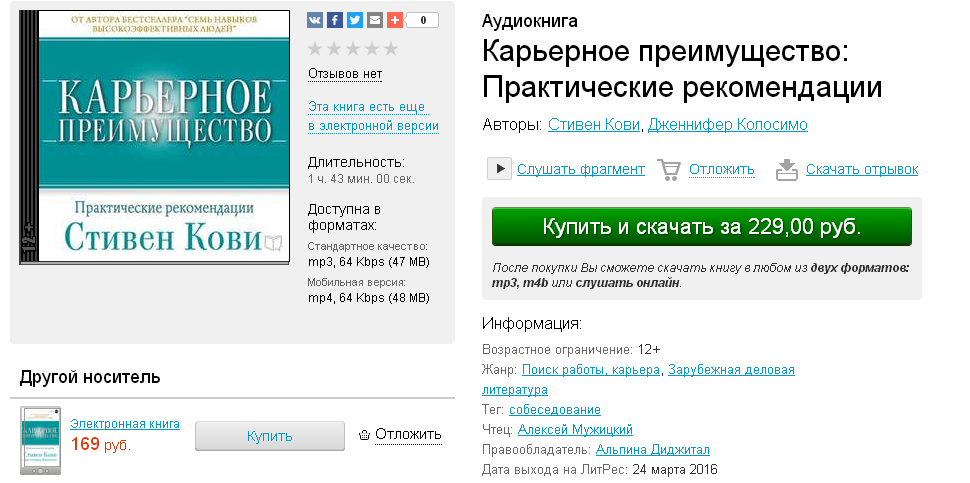Open the ebook cover thumbnail
Screen dimensions: 970x483
tap(40, 440)
